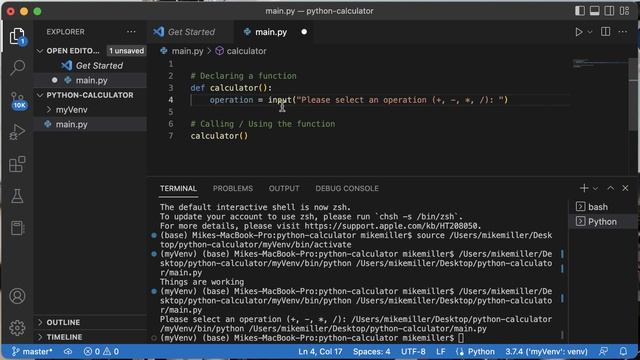
Task: Click the 1 unsaved badge
Action: click(x=126, y=51)
